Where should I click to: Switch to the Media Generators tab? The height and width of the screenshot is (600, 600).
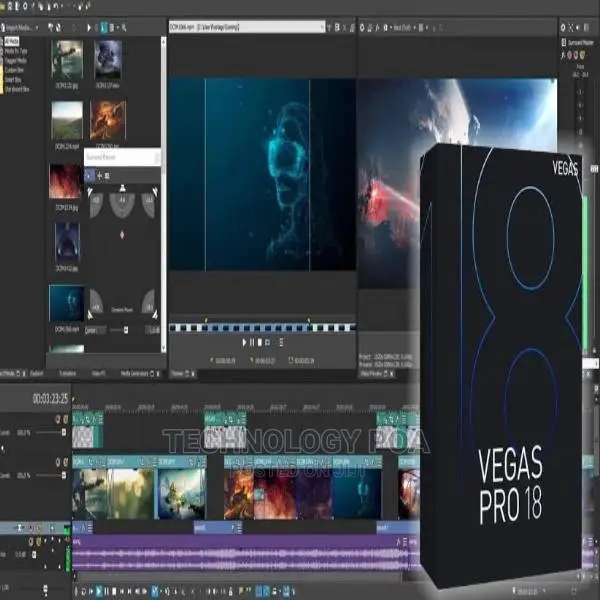click(134, 373)
